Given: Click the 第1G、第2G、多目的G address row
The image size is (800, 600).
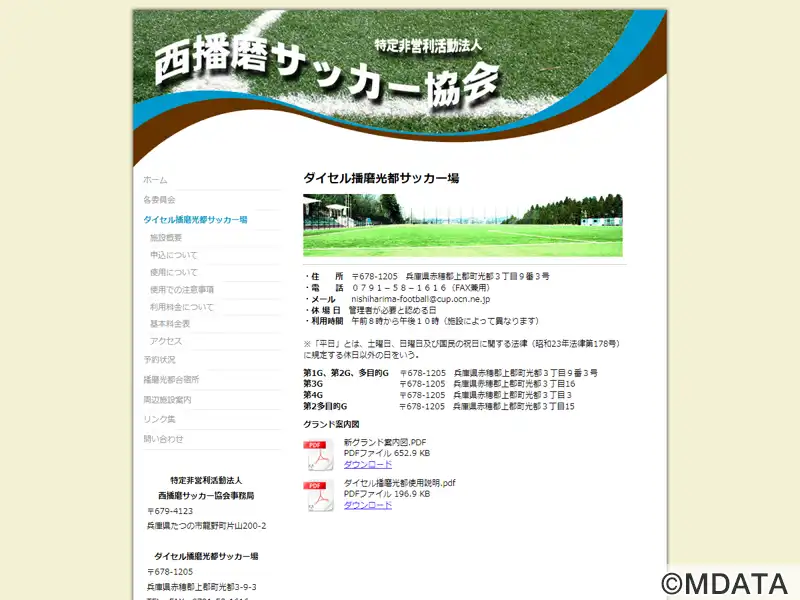Looking at the screenshot, I should 451,373.
